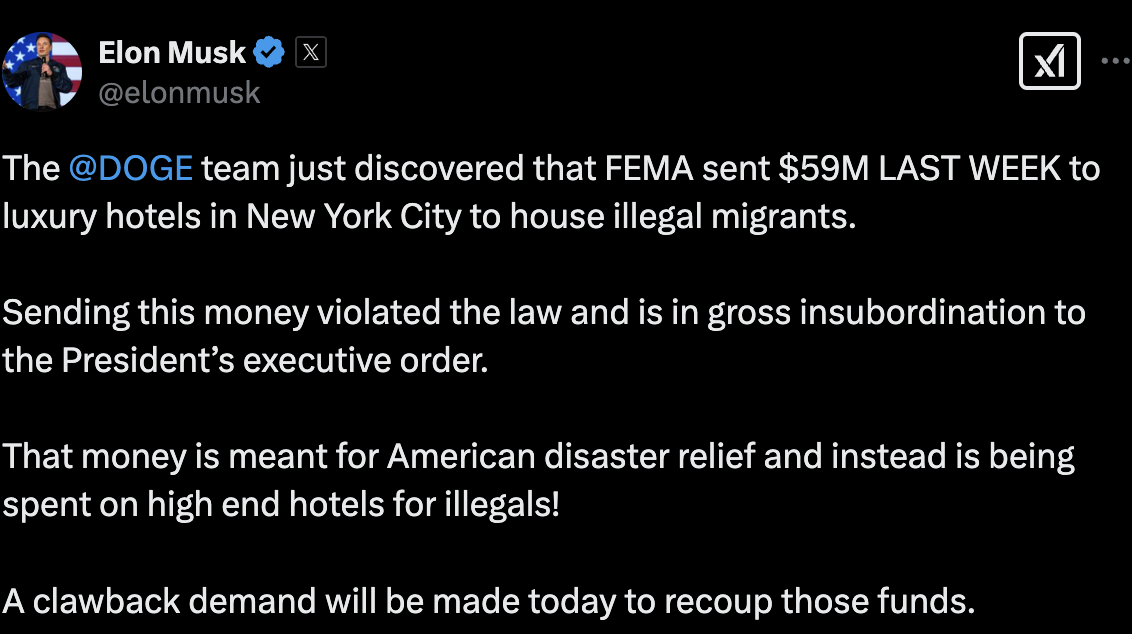Click the "violated the law" phrase
Screen dimensions: 1132x634
click(439, 312)
